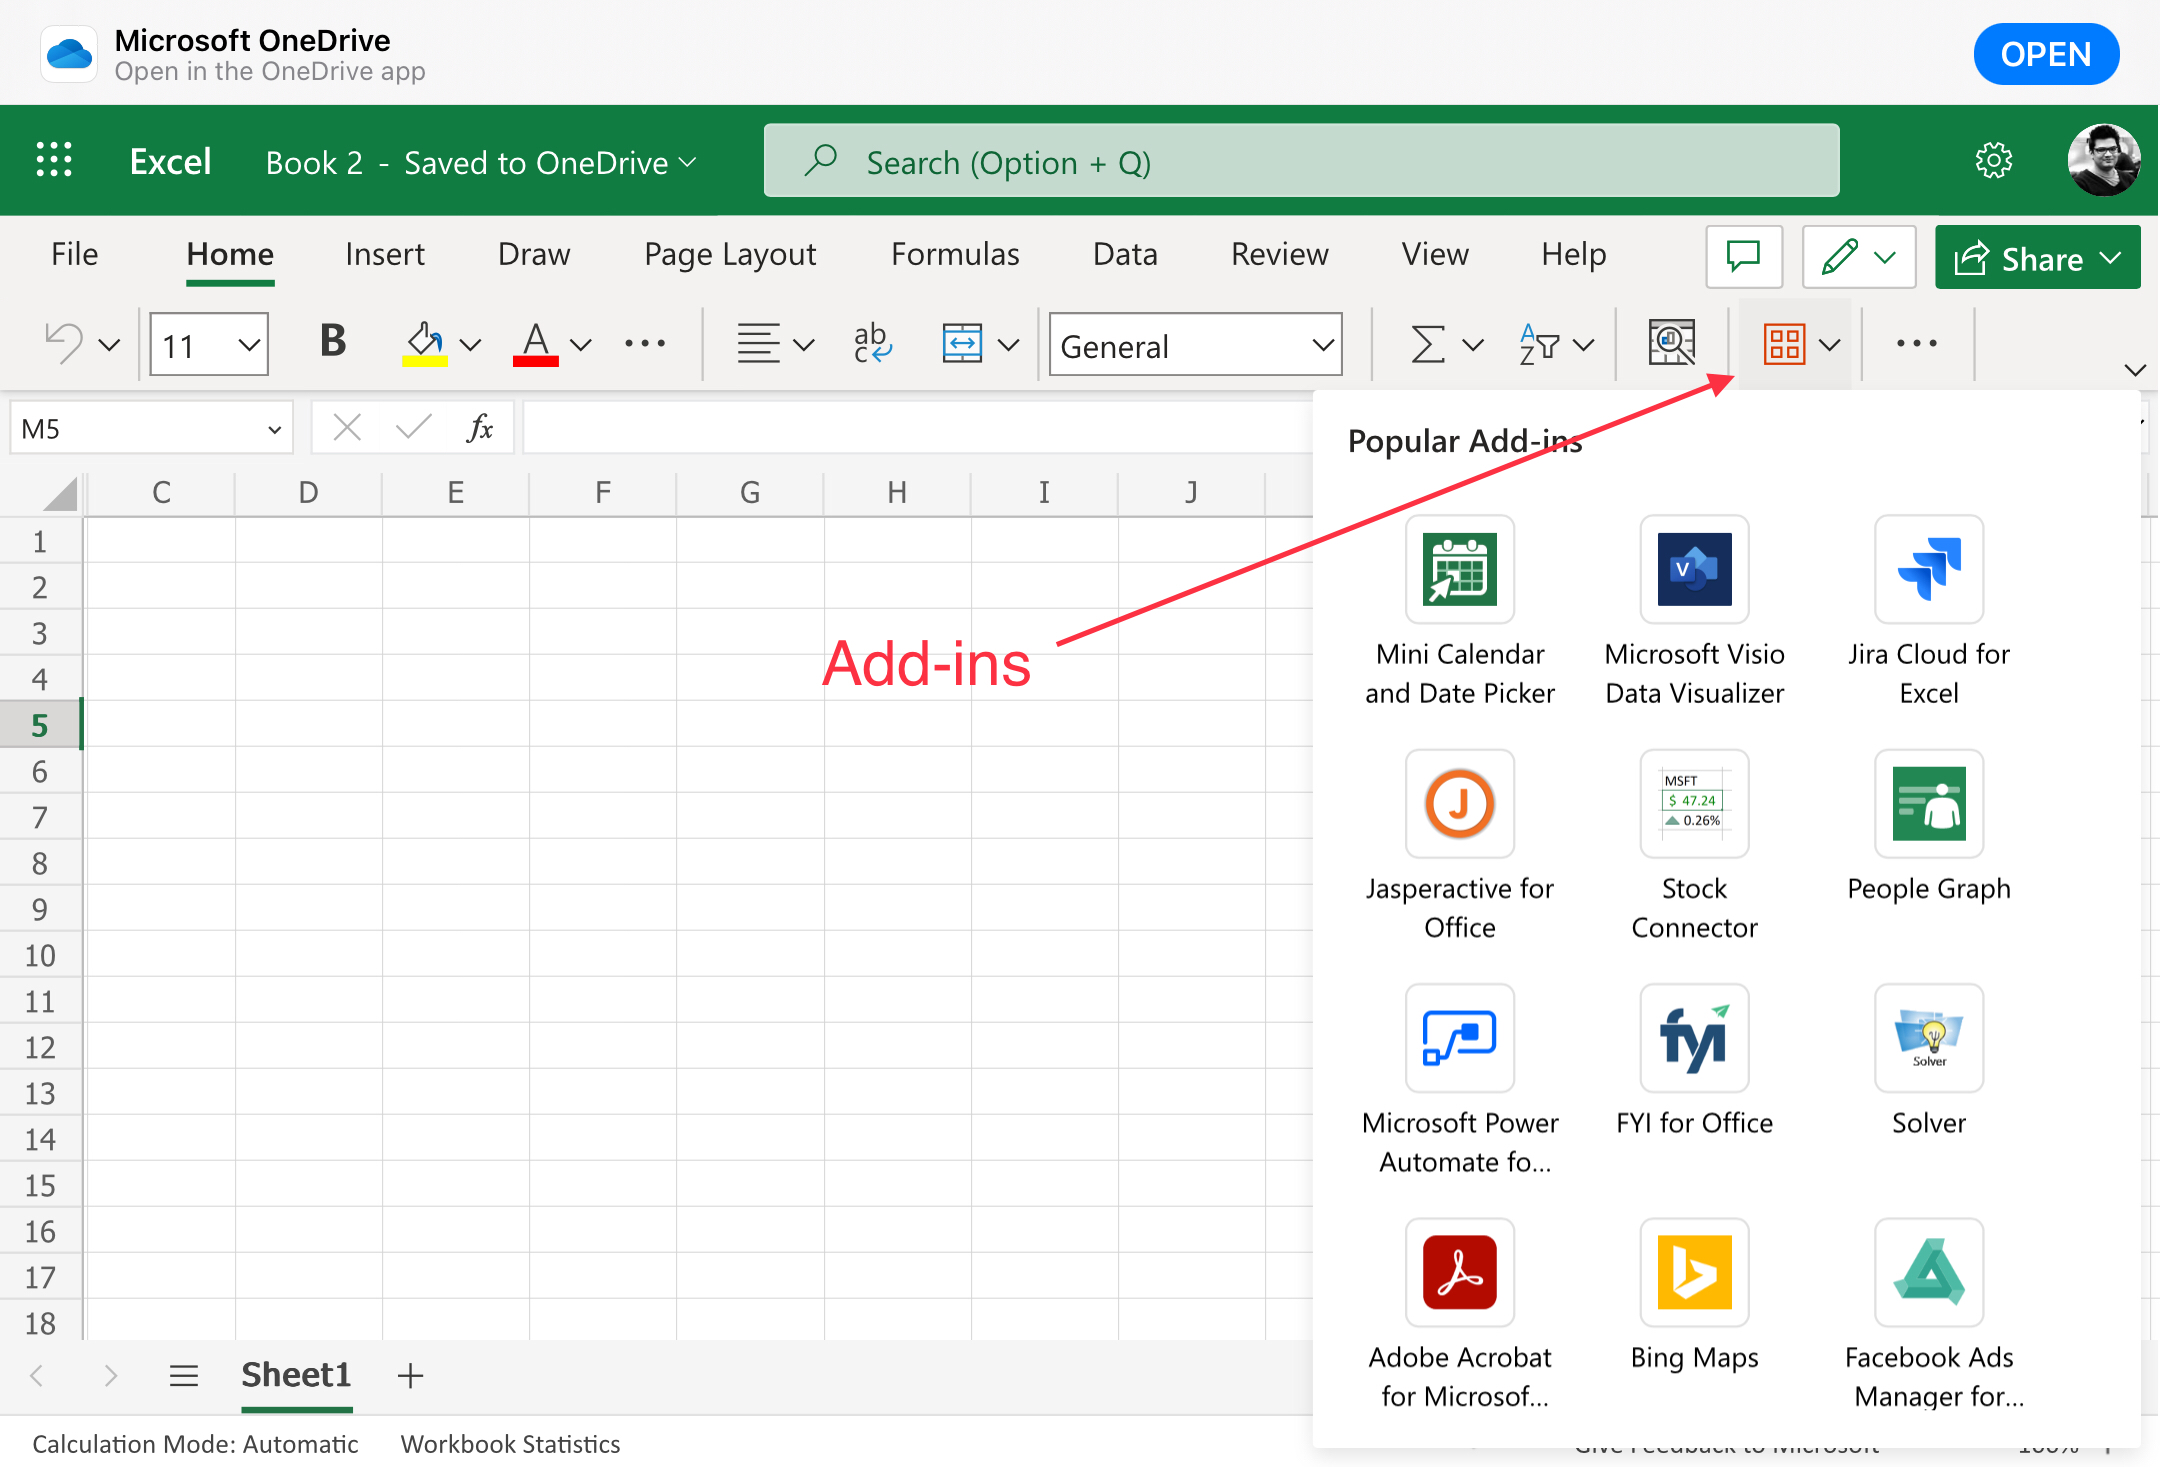Image resolution: width=2160 pixels, height=1467 pixels.
Task: Apply the red font color
Action: (536, 344)
